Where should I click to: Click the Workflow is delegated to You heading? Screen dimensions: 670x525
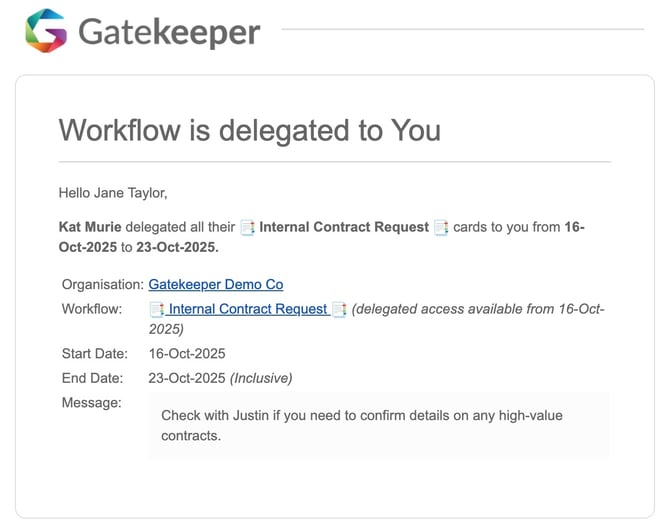(x=249, y=130)
